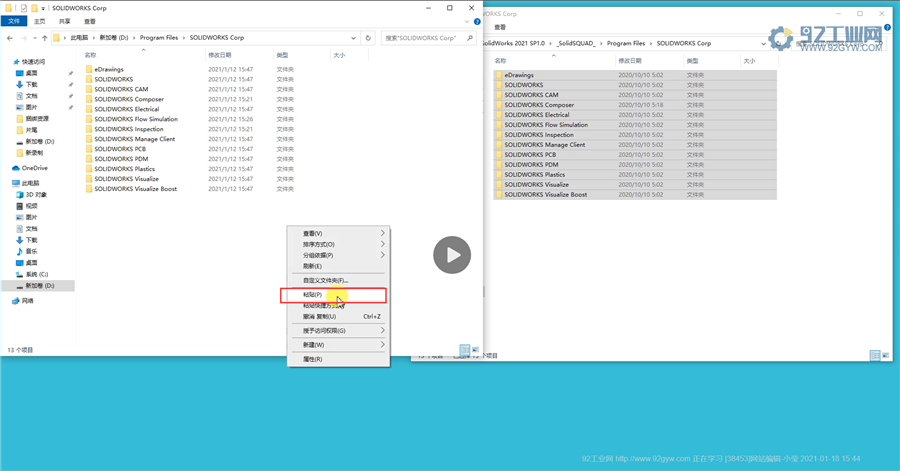Open the quick access toolbar customize dropdown
Image resolution: width=900 pixels, height=471 pixels.
43,9
